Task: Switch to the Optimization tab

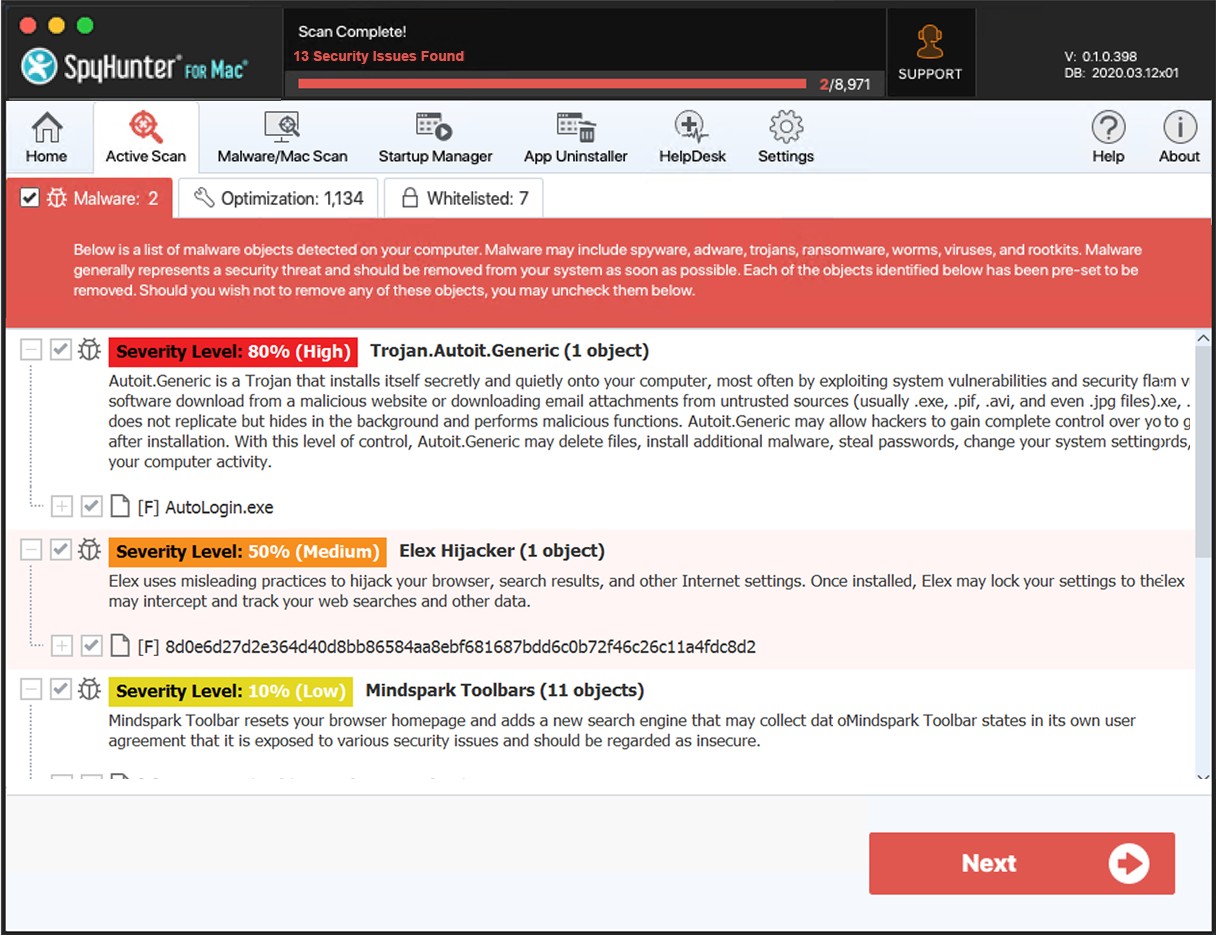Action: point(278,197)
